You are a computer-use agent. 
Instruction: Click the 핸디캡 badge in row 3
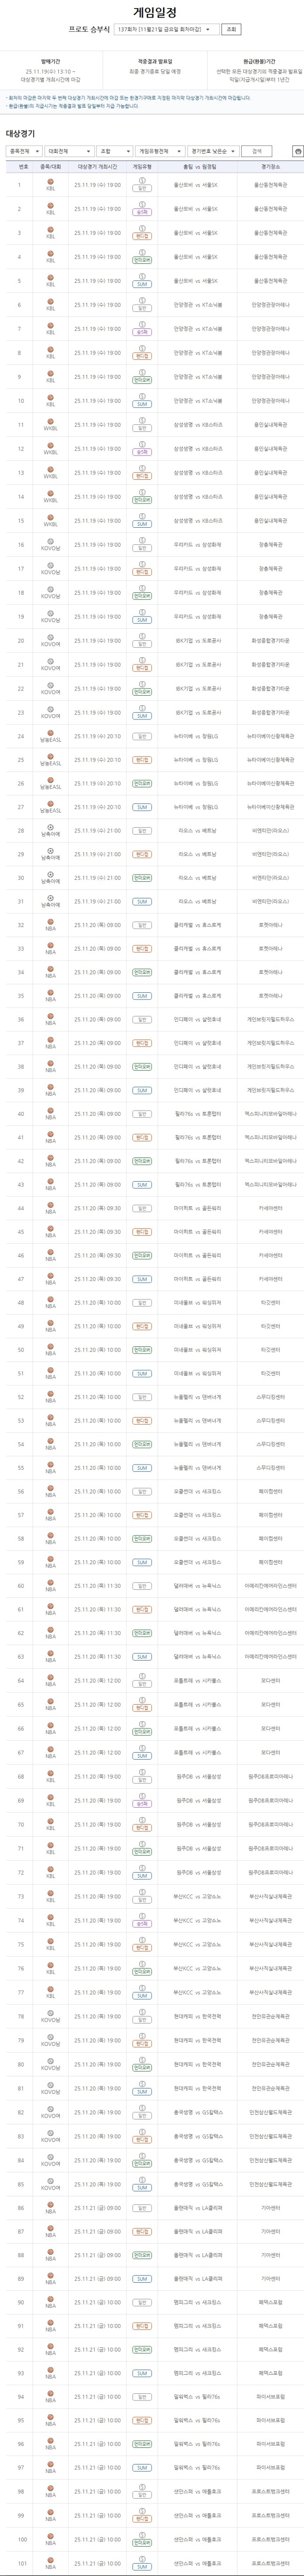tap(142, 237)
